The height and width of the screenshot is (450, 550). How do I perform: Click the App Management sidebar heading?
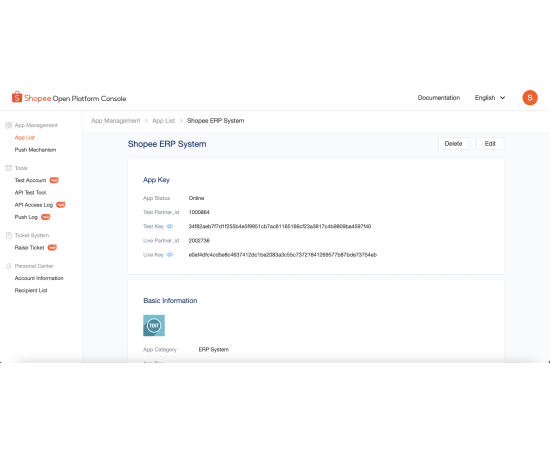pyautogui.click(x=36, y=125)
